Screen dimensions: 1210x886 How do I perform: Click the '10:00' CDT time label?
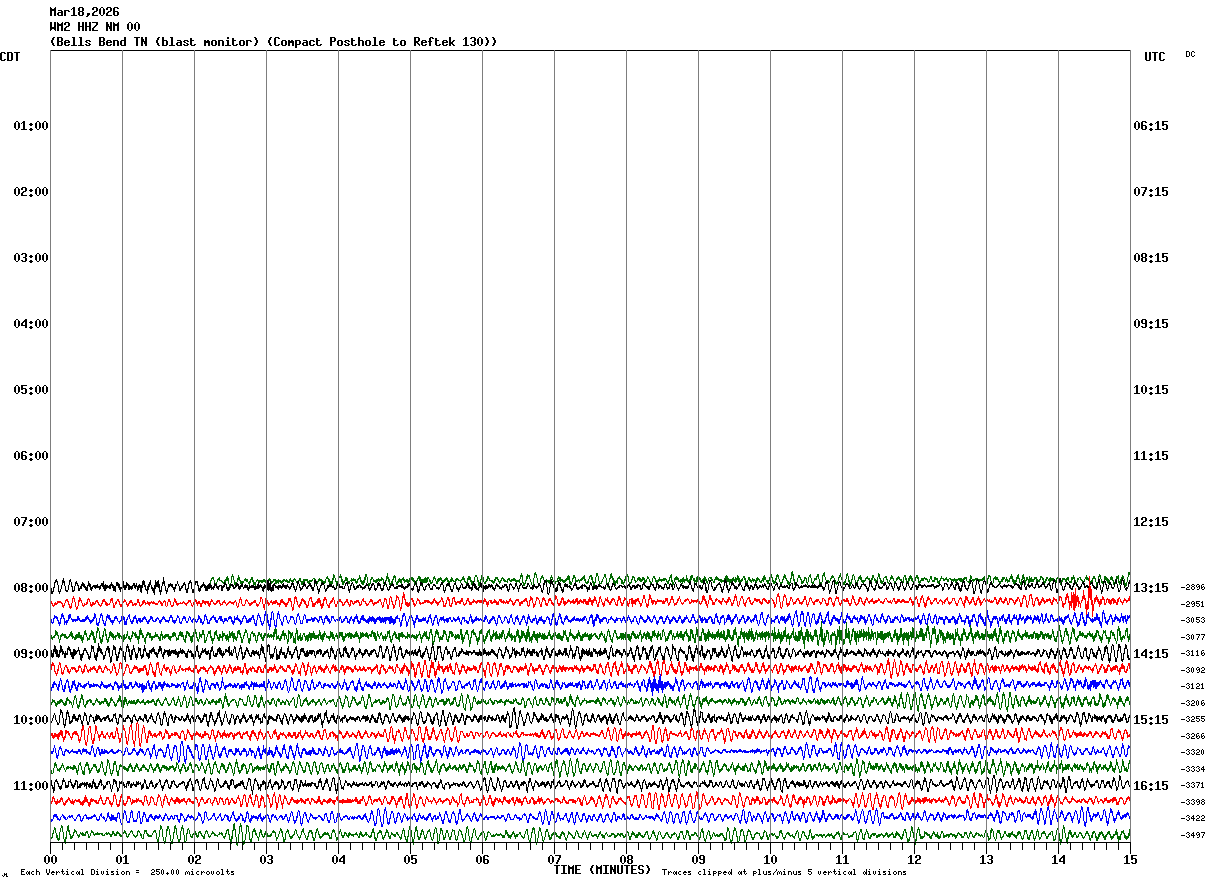[31, 720]
